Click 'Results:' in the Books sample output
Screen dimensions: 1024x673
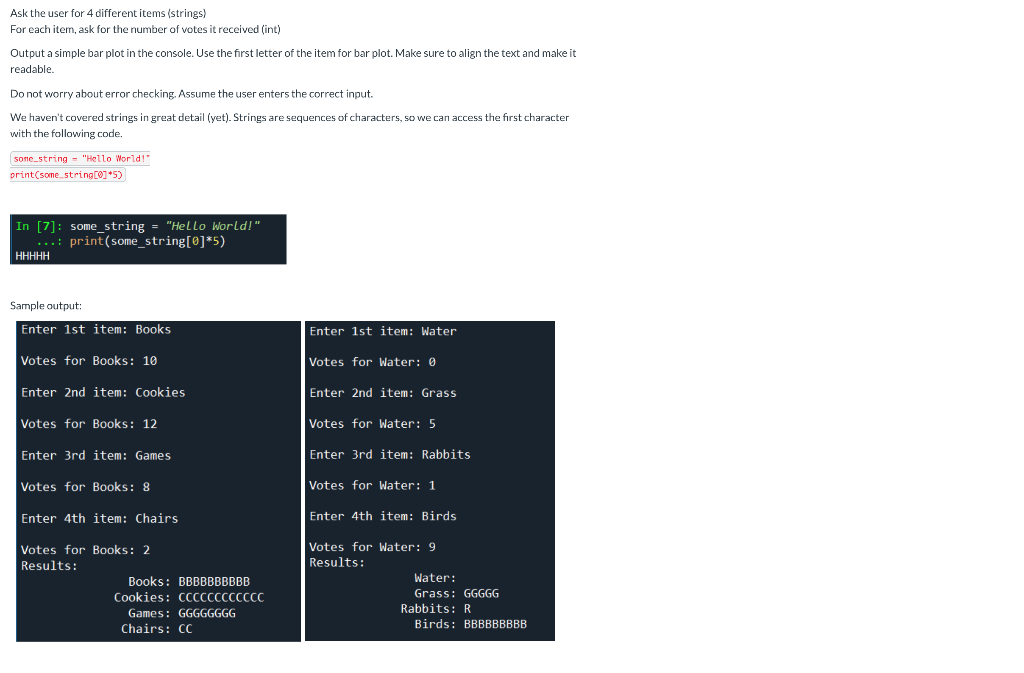(x=49, y=566)
